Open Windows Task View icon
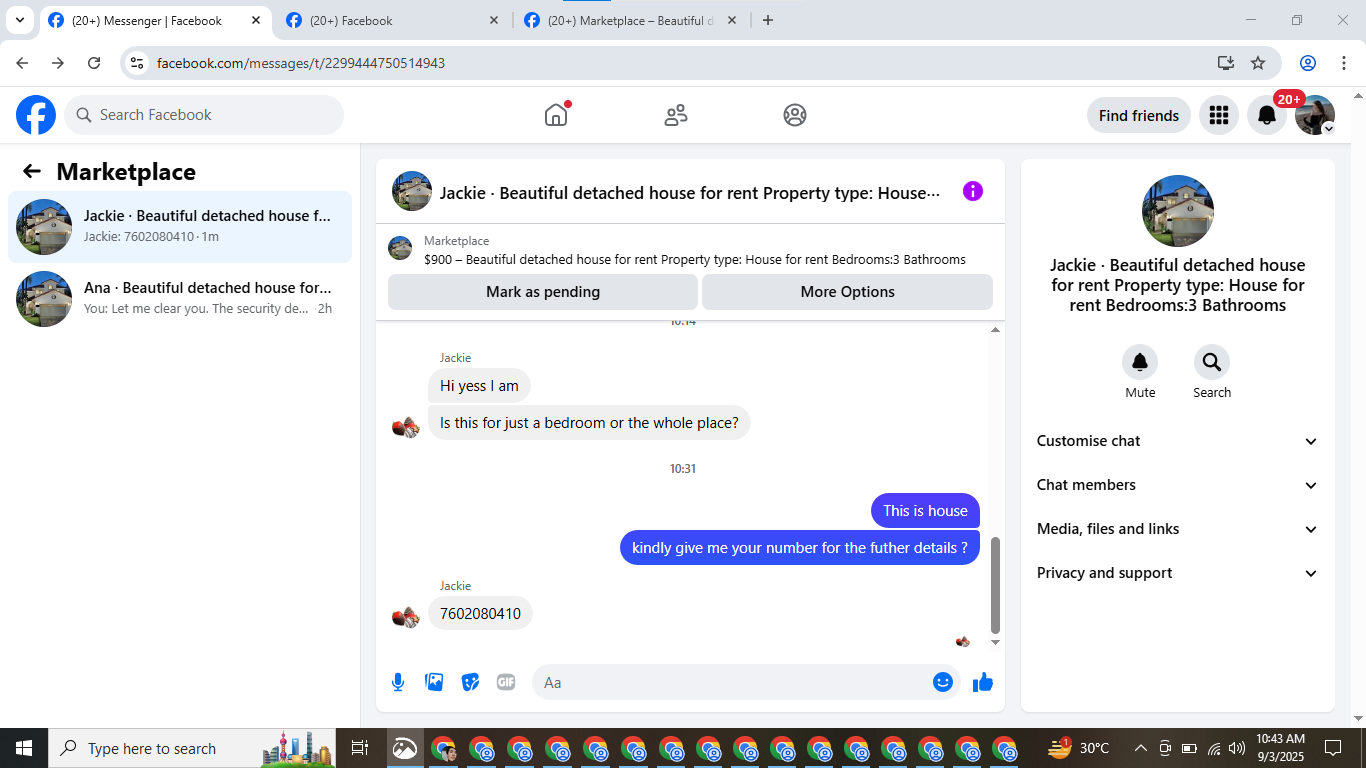The width and height of the screenshot is (1366, 768). tap(360, 748)
